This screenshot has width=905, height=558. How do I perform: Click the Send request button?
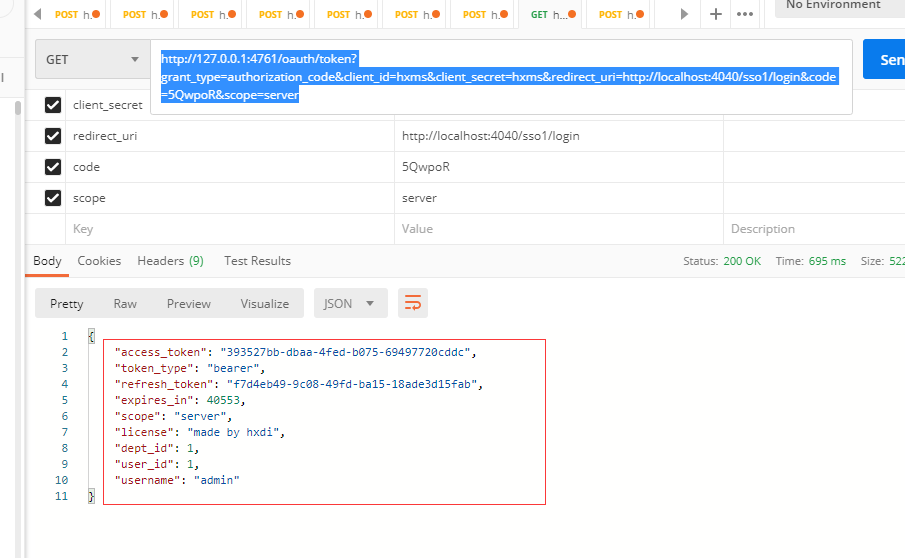pyautogui.click(x=886, y=60)
